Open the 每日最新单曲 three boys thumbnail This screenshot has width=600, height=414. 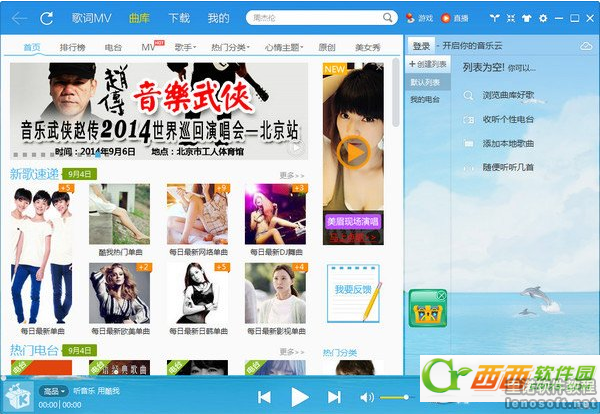[x=42, y=254]
